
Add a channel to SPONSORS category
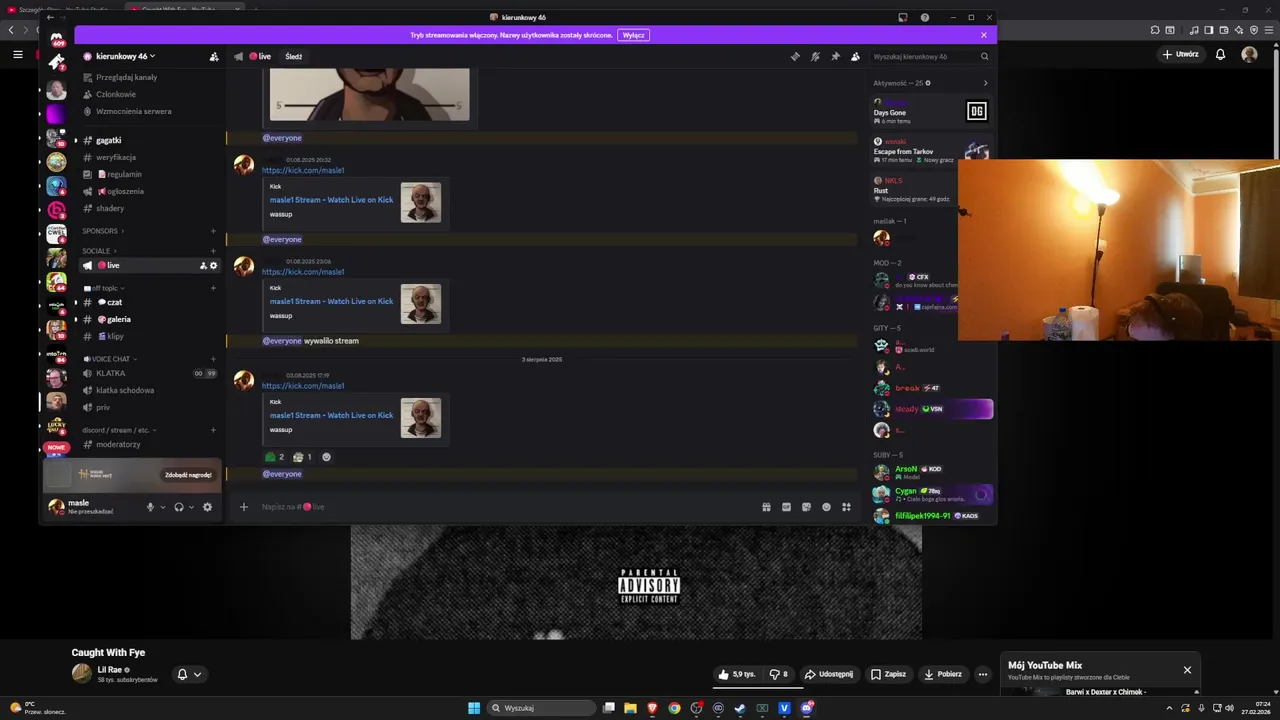pyautogui.click(x=213, y=231)
